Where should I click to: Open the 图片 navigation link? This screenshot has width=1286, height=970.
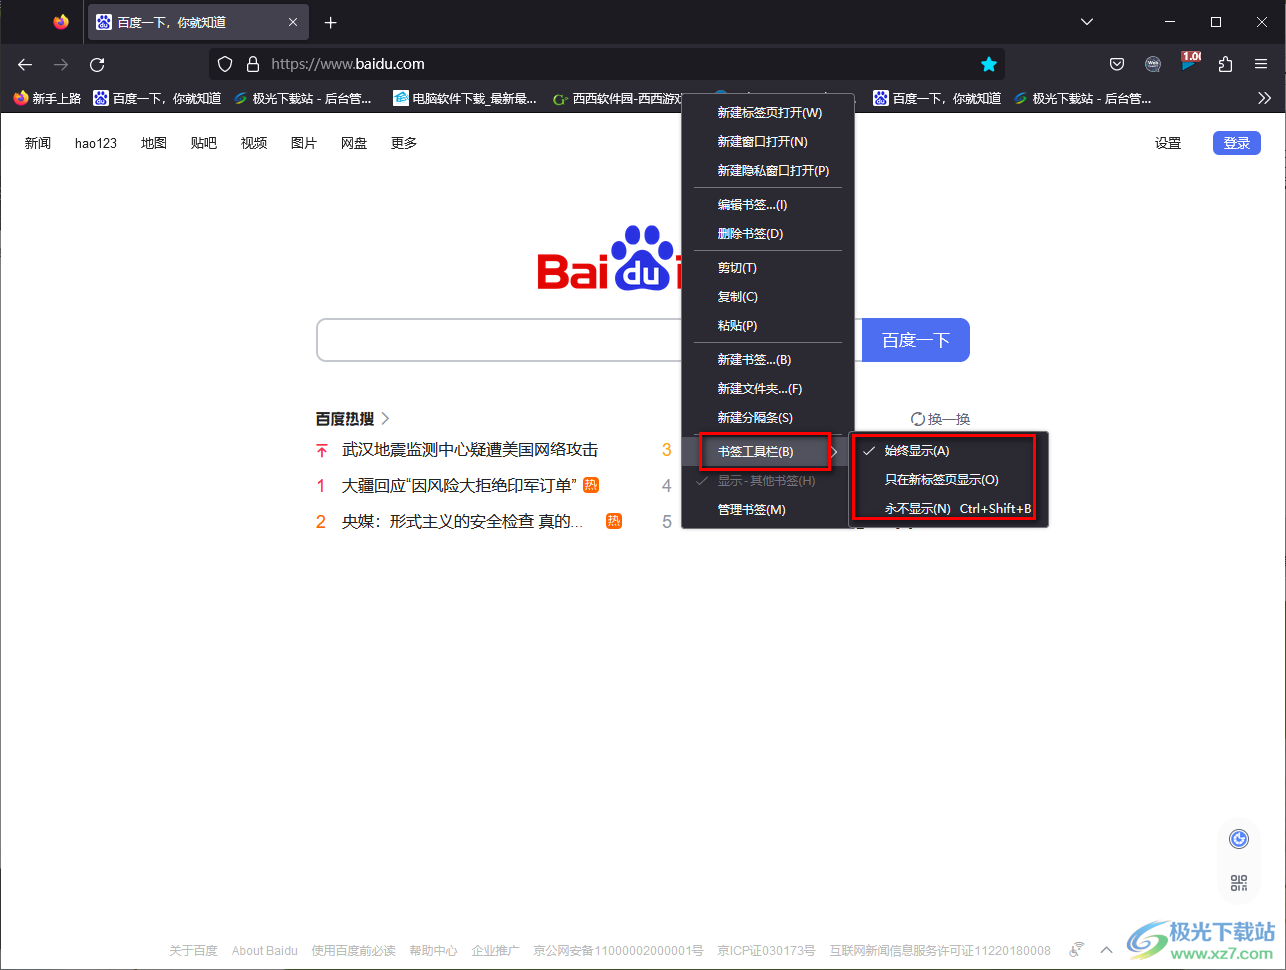coord(304,143)
